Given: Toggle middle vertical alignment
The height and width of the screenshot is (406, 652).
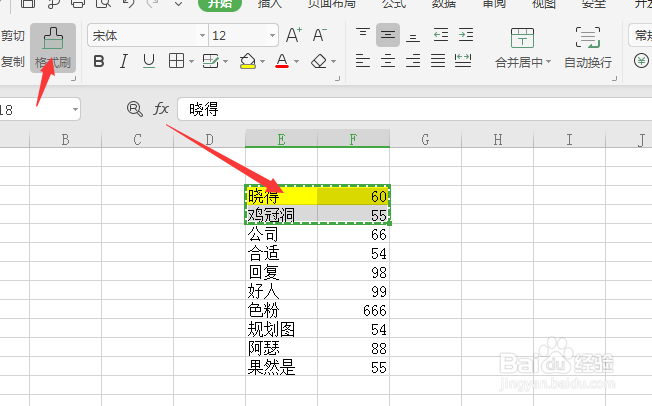Looking at the screenshot, I should [x=388, y=35].
